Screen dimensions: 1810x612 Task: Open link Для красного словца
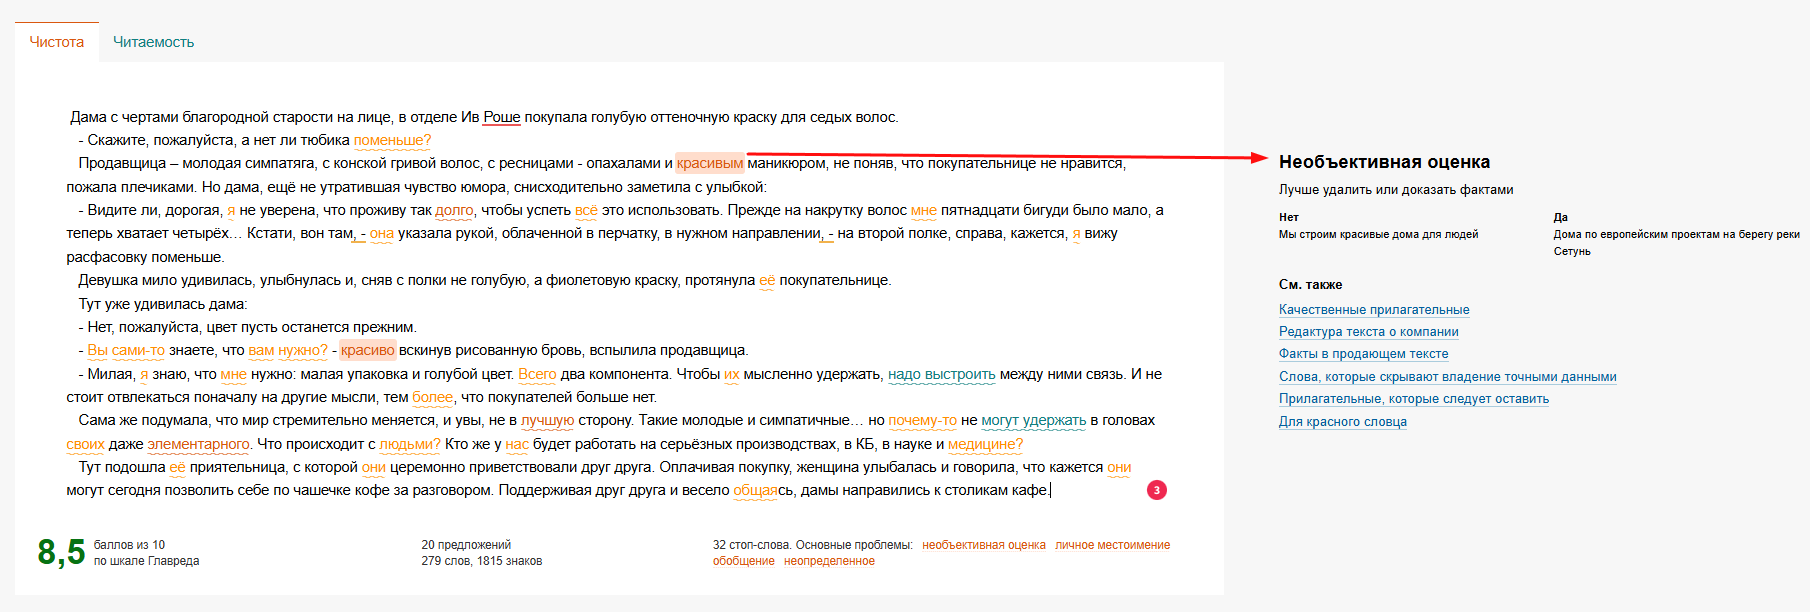pyautogui.click(x=1343, y=422)
